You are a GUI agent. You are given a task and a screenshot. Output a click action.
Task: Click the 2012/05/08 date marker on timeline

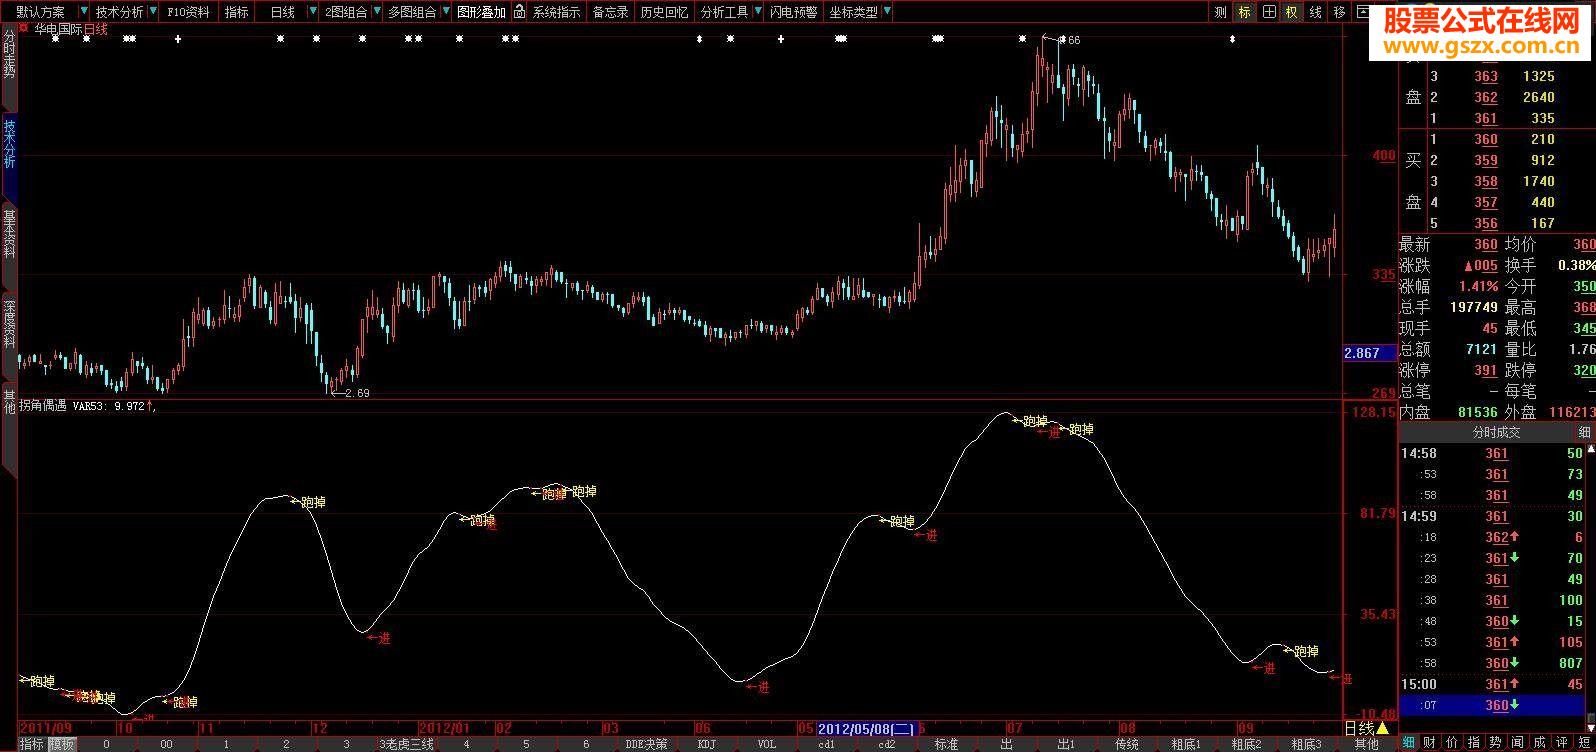point(866,728)
